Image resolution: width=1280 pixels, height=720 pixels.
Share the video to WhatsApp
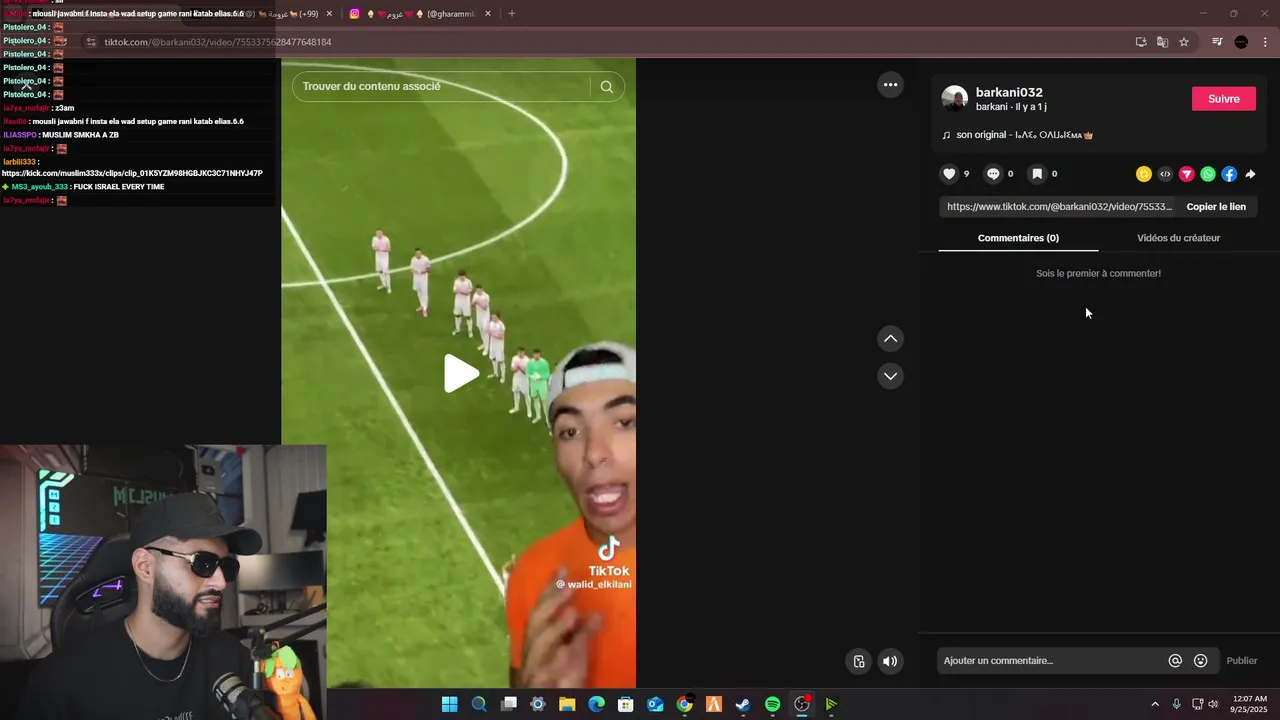(x=1208, y=174)
